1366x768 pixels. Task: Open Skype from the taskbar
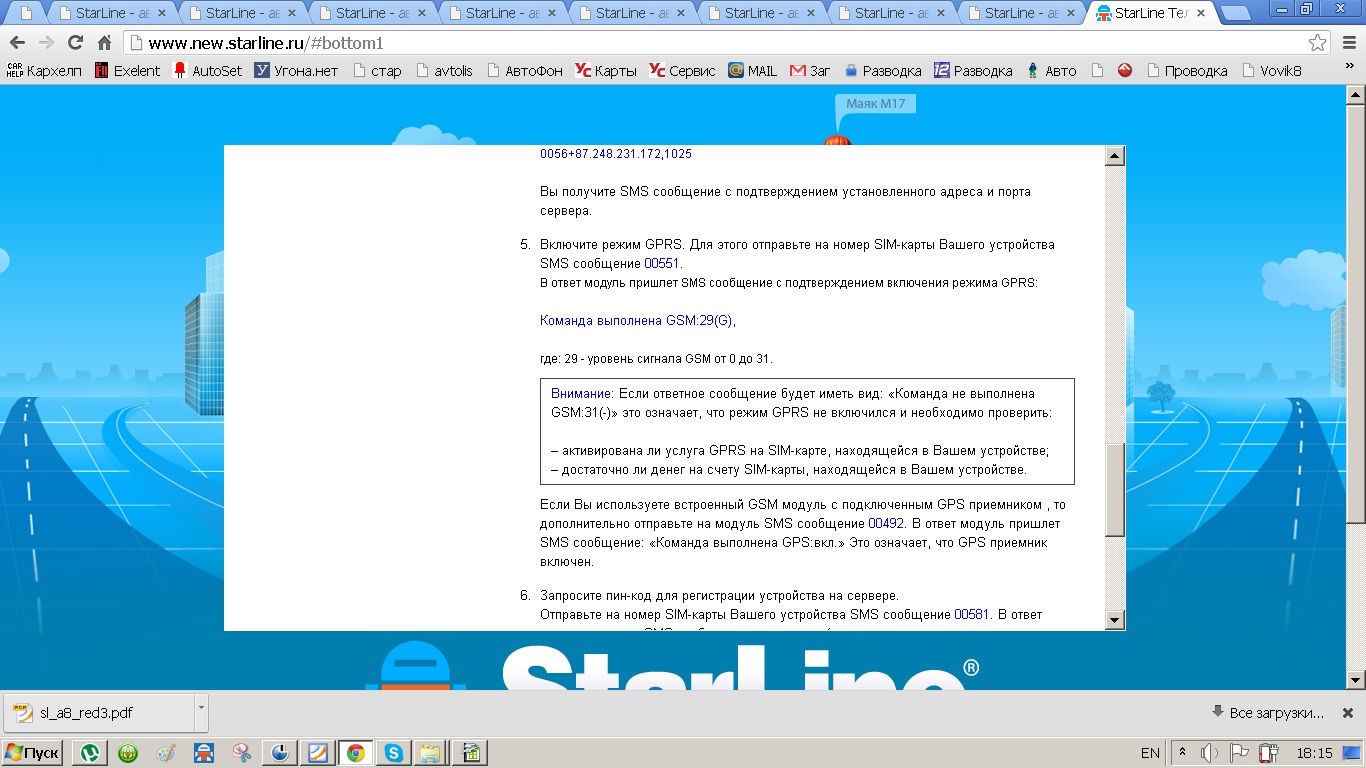click(x=394, y=753)
